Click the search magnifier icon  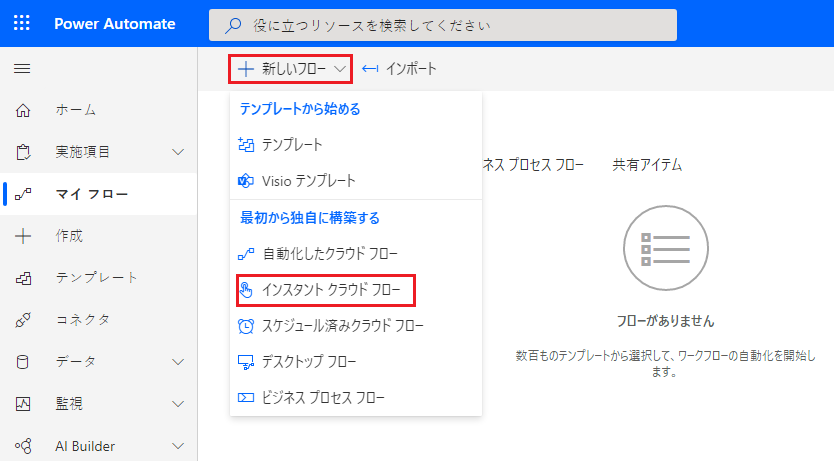233,25
